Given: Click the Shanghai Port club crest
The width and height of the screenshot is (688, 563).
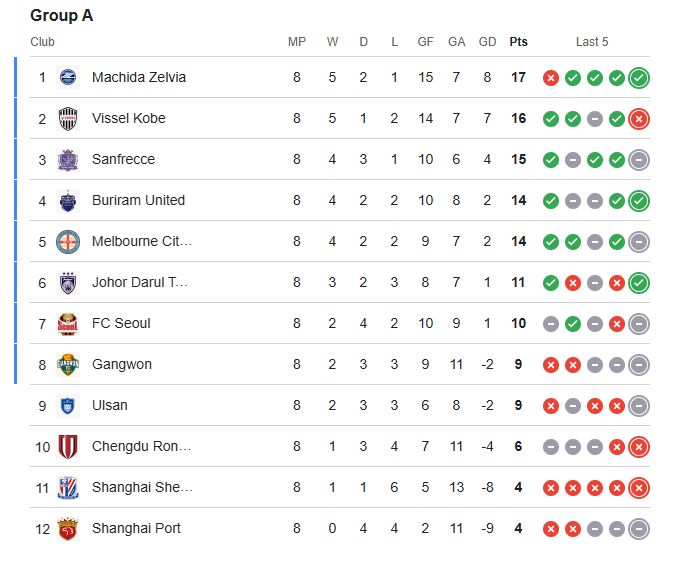Looking at the screenshot, I should pyautogui.click(x=68, y=528).
